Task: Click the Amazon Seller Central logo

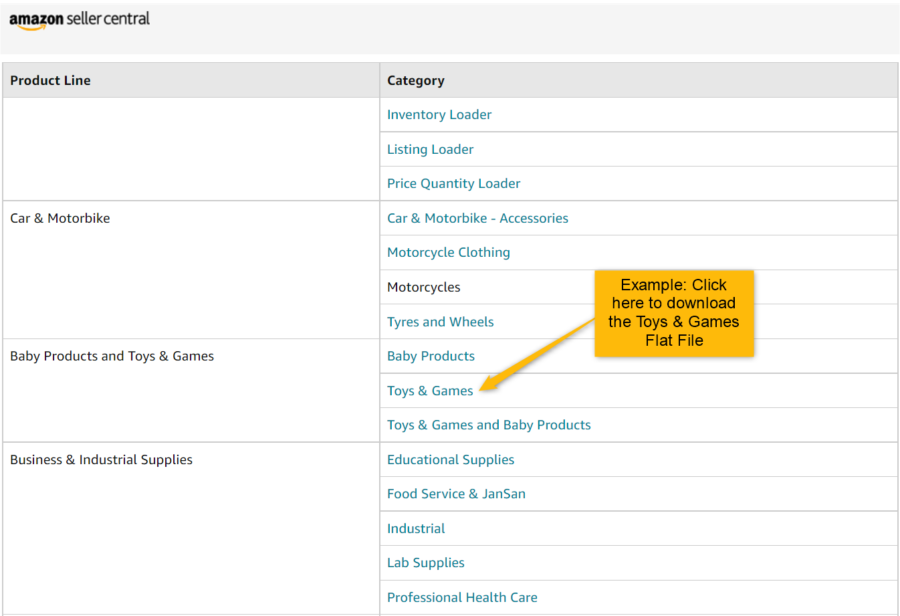Action: tap(79, 19)
